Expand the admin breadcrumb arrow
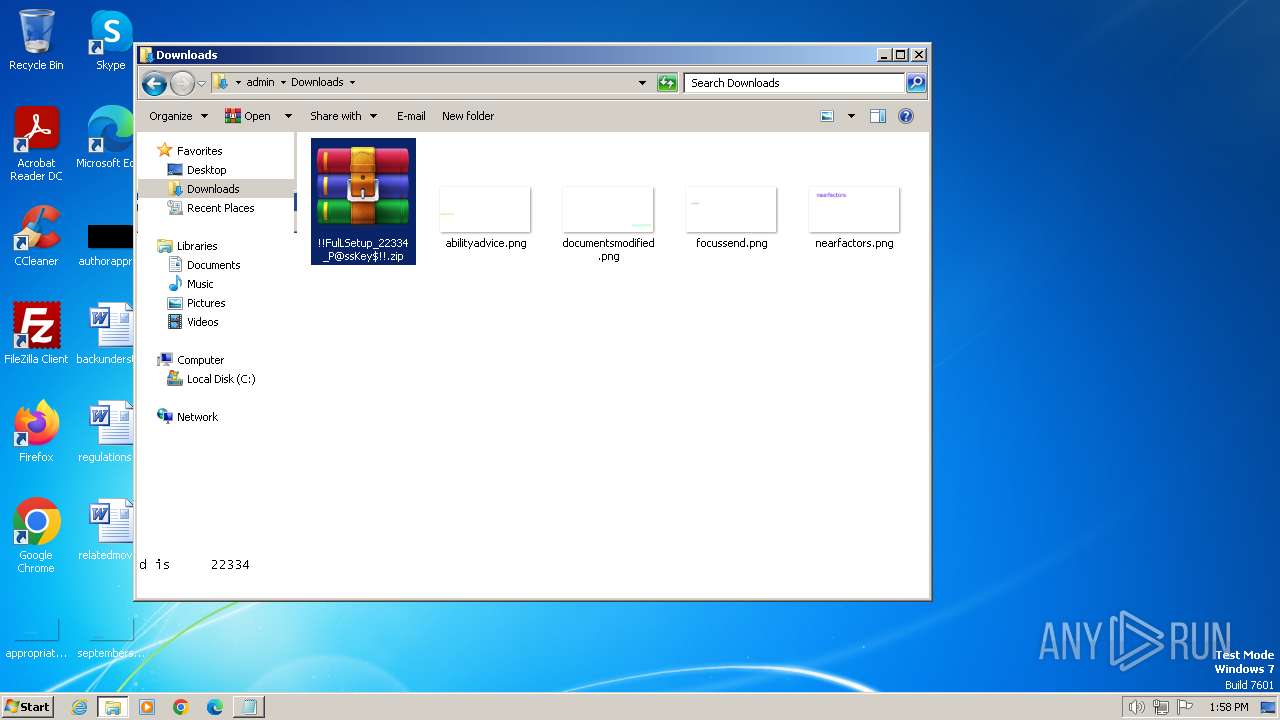Viewport: 1280px width, 720px height. click(x=283, y=83)
